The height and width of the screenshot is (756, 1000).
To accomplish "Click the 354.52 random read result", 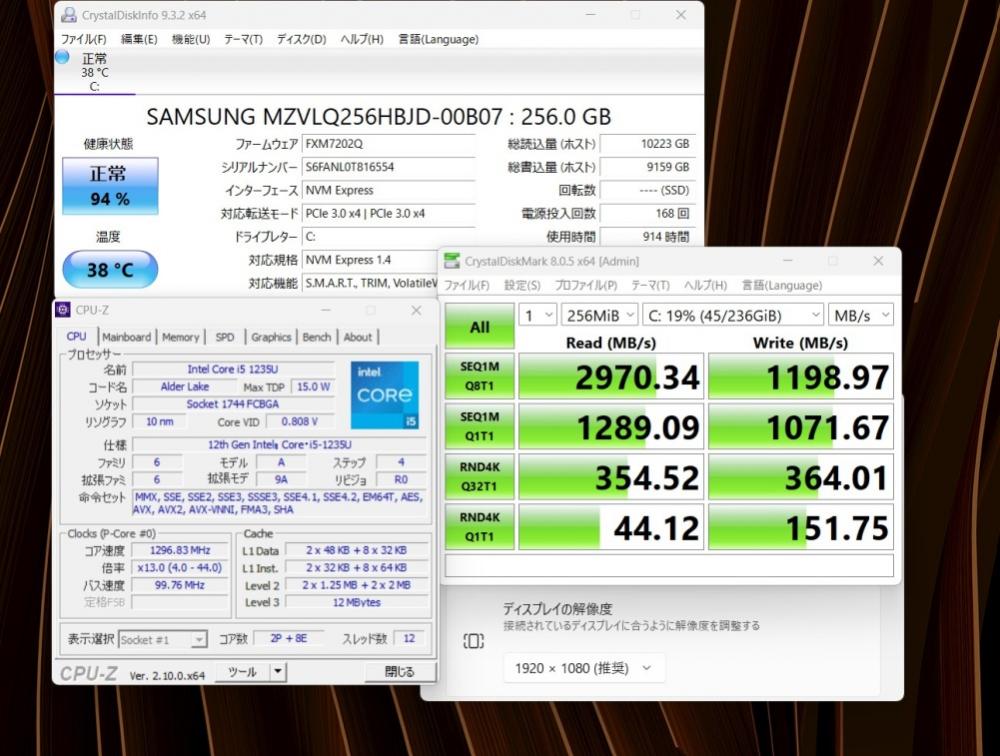I will point(611,477).
